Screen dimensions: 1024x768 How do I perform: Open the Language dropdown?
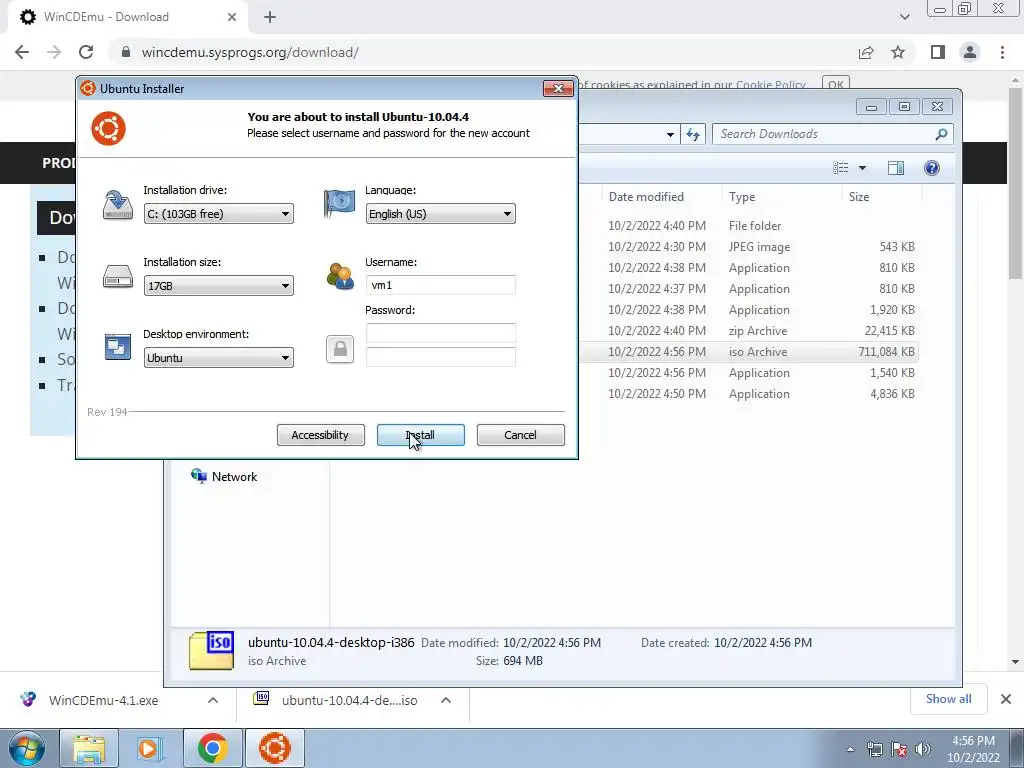[x=440, y=214]
